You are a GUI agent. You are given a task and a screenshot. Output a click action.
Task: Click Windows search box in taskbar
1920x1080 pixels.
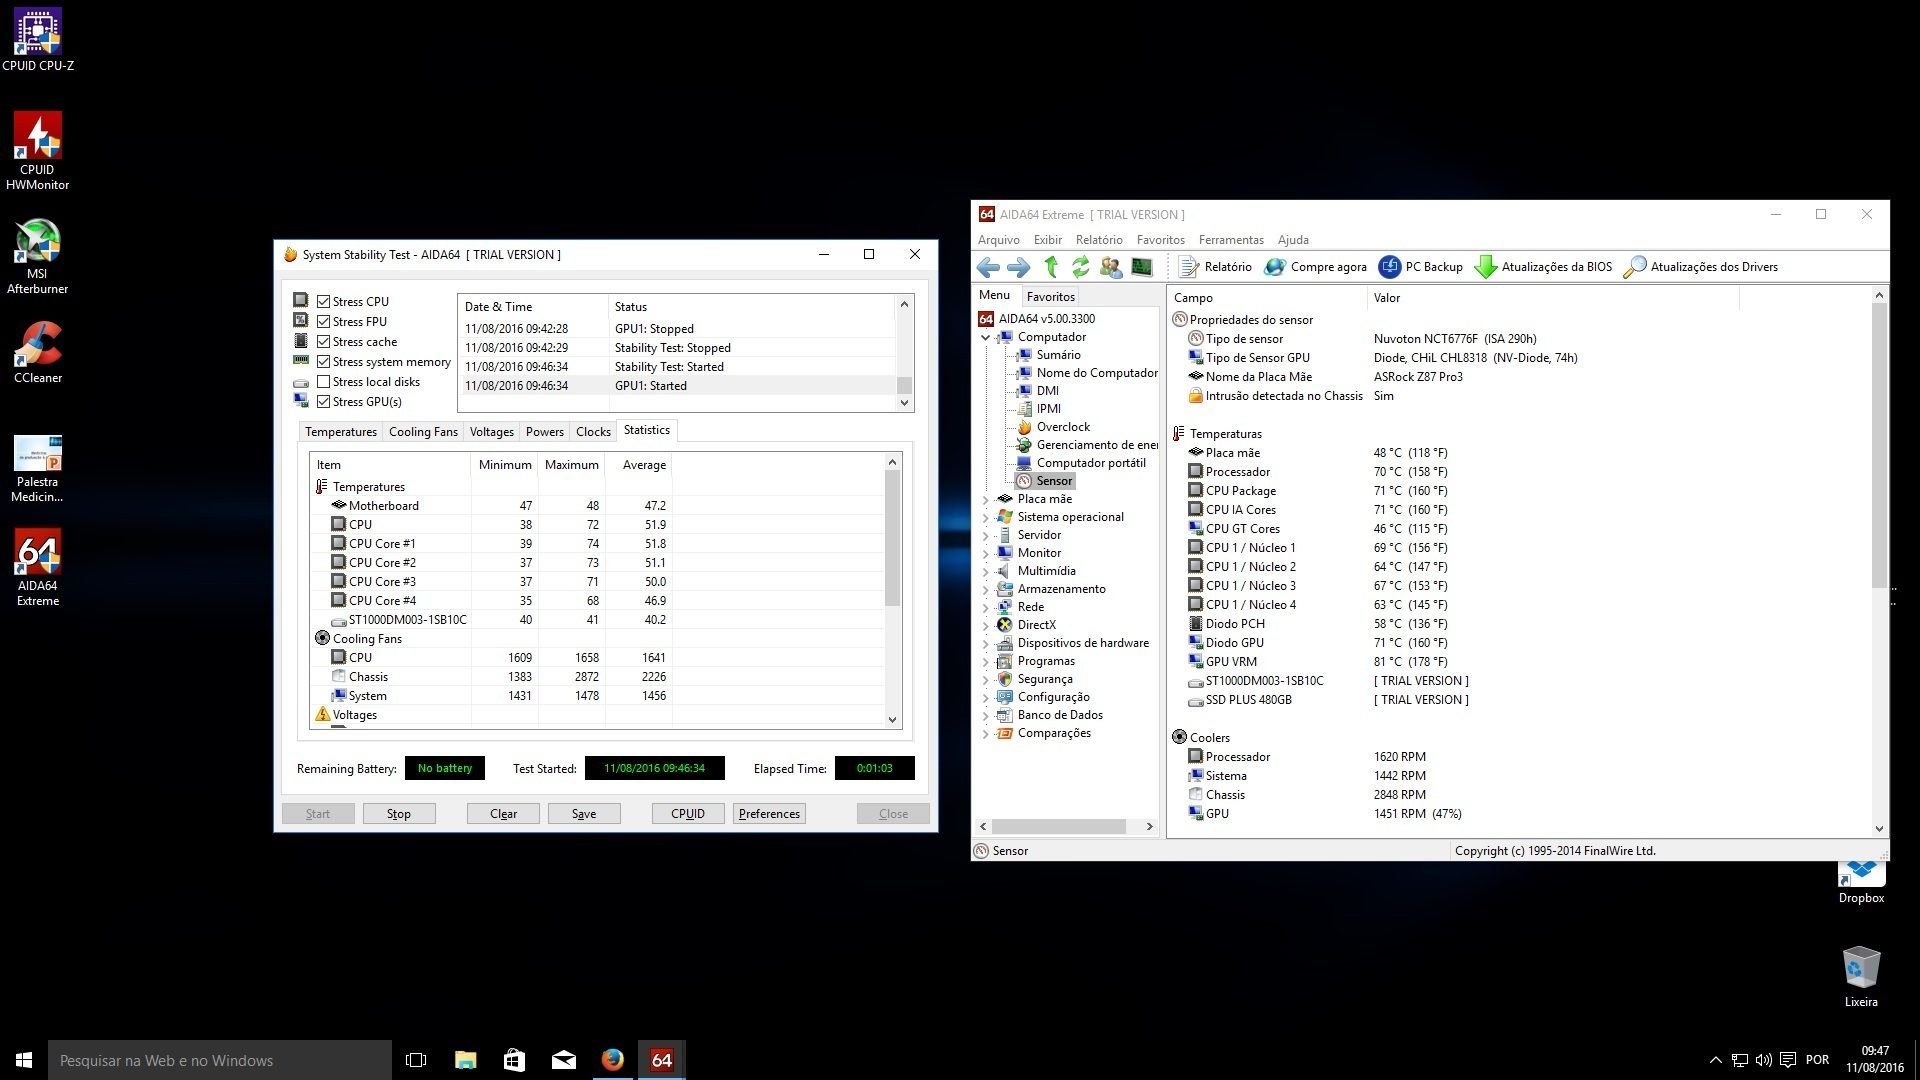coord(220,1060)
